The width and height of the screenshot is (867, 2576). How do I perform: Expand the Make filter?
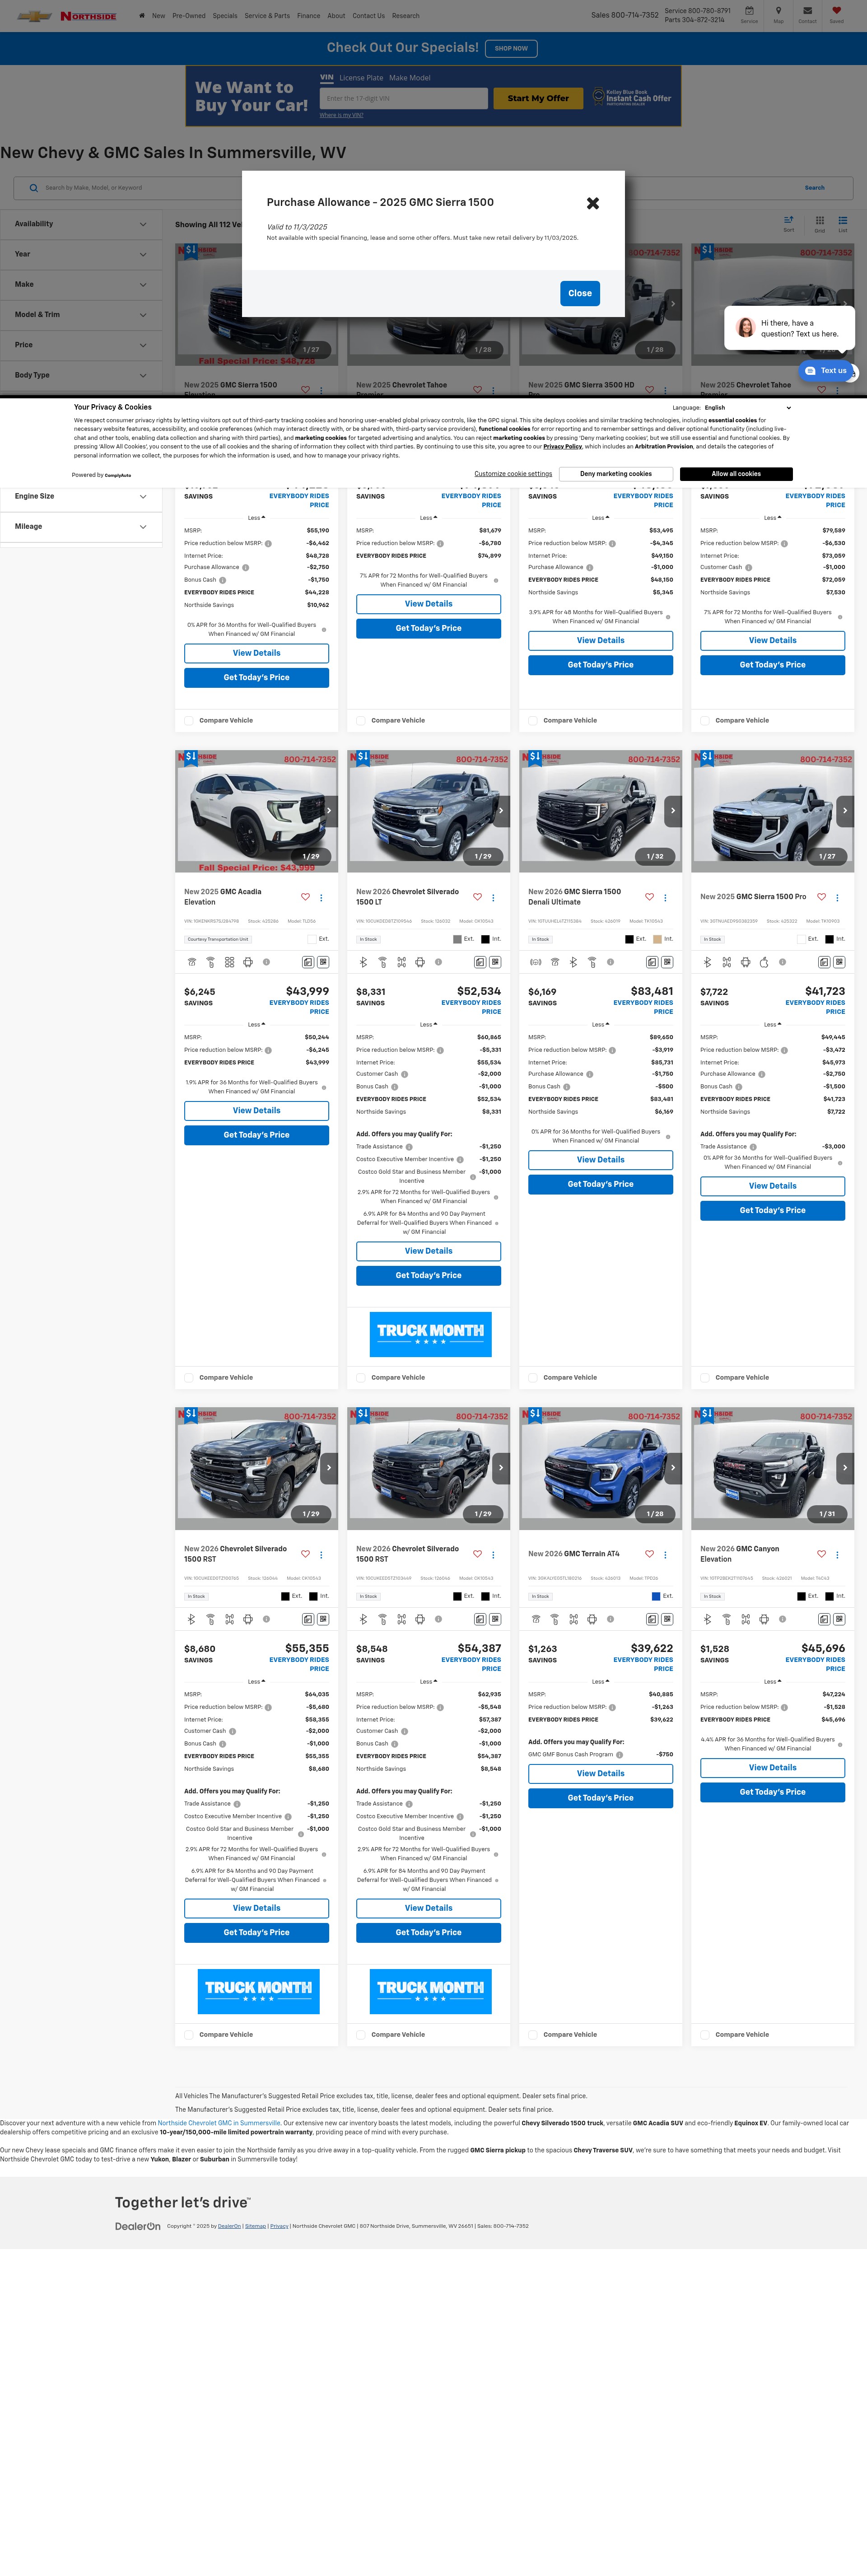click(x=81, y=285)
